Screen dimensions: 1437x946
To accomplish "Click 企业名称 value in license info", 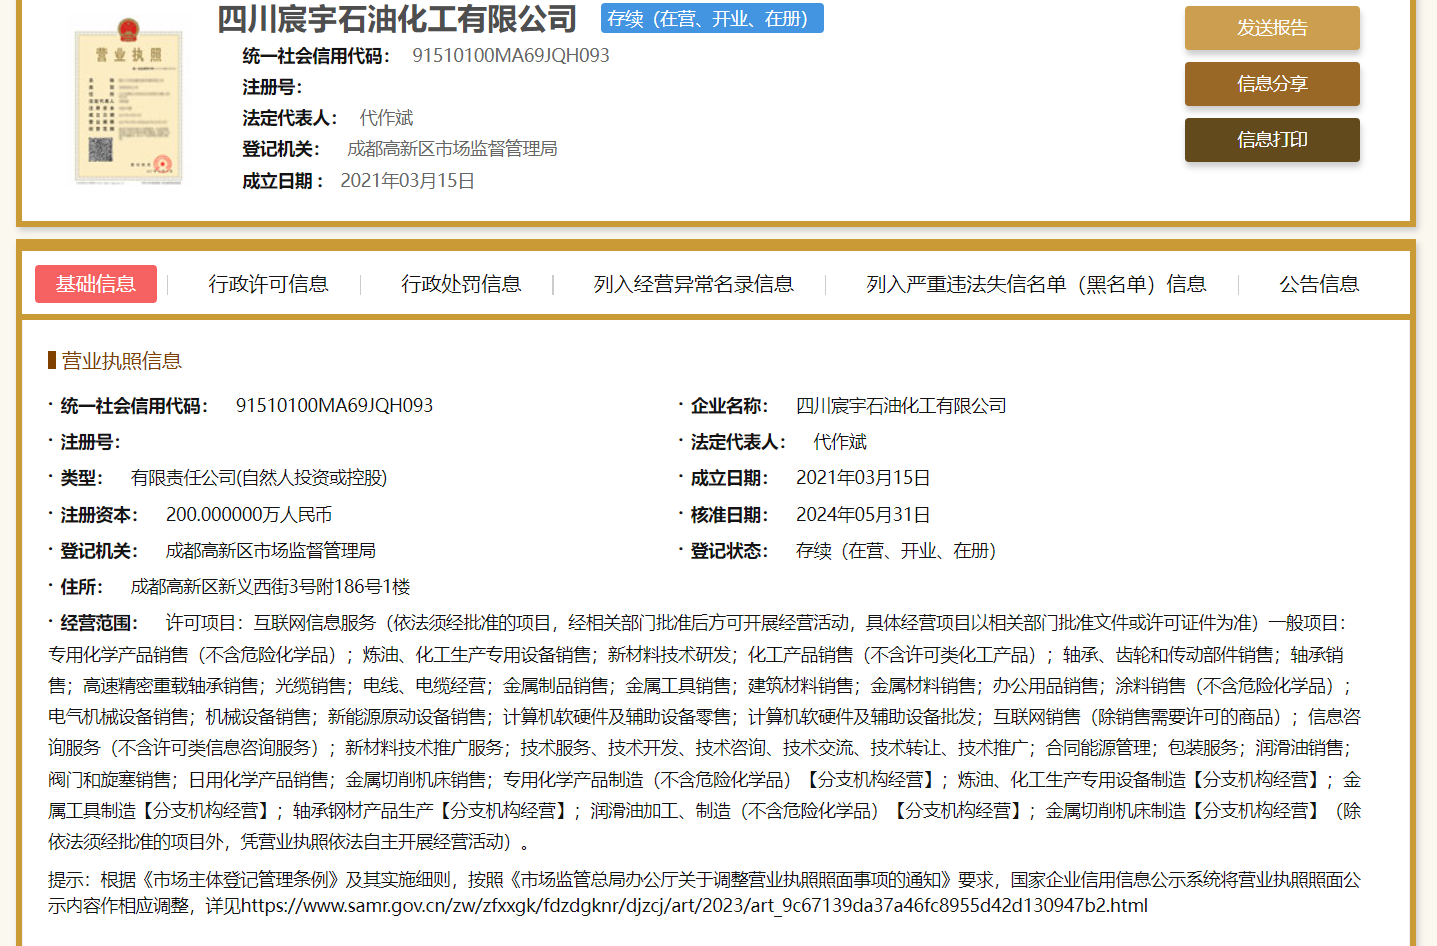I will (901, 405).
